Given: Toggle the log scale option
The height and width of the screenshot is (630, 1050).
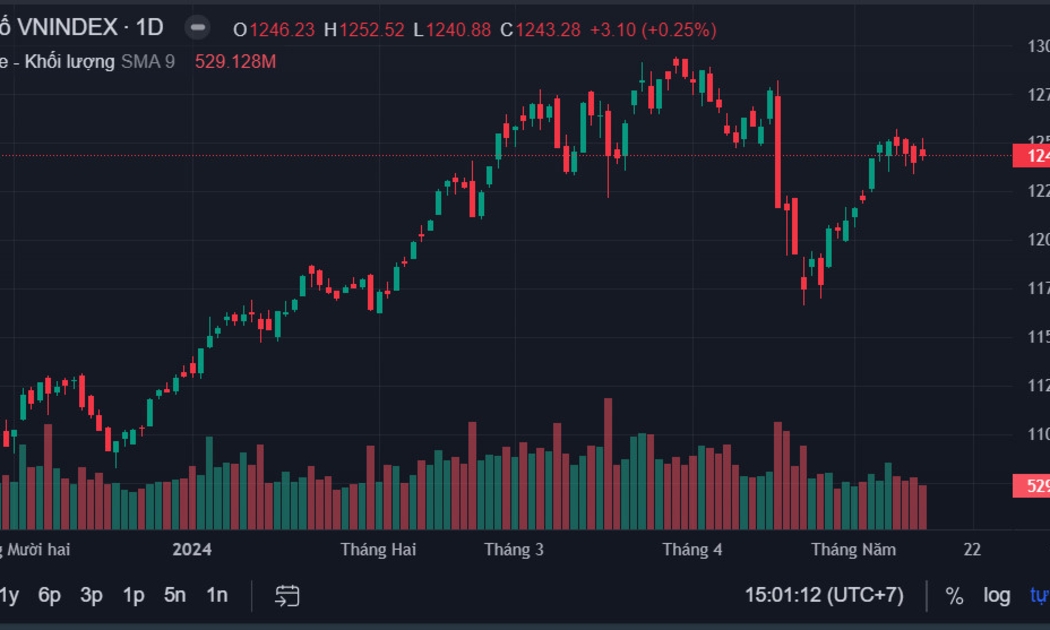Looking at the screenshot, I should pos(996,596).
